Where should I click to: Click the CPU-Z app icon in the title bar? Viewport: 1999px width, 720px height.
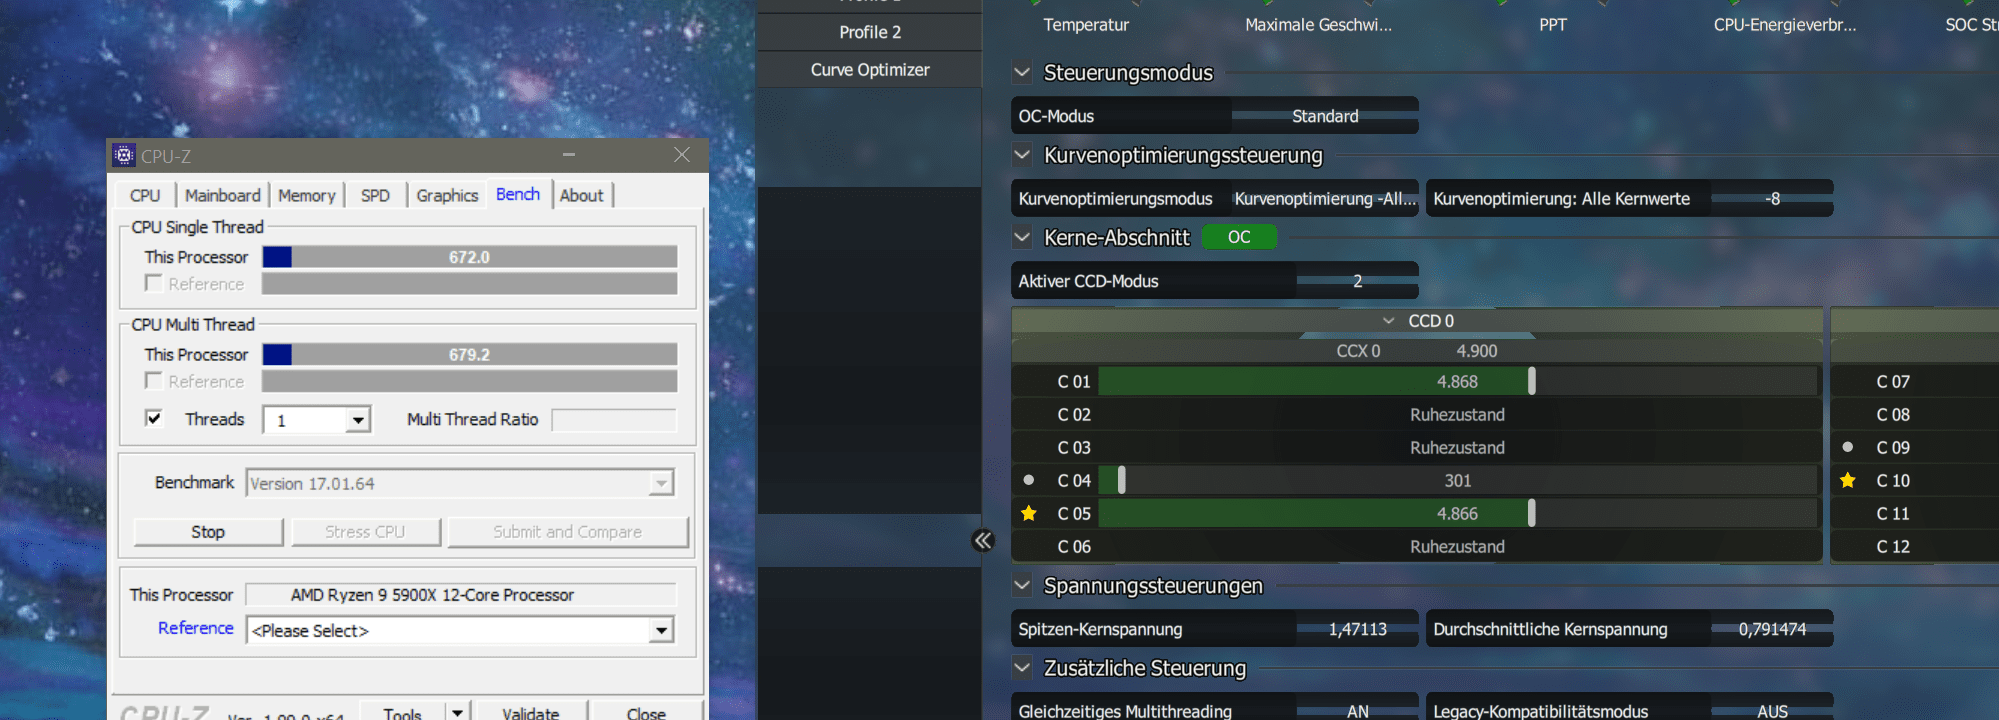[x=124, y=155]
